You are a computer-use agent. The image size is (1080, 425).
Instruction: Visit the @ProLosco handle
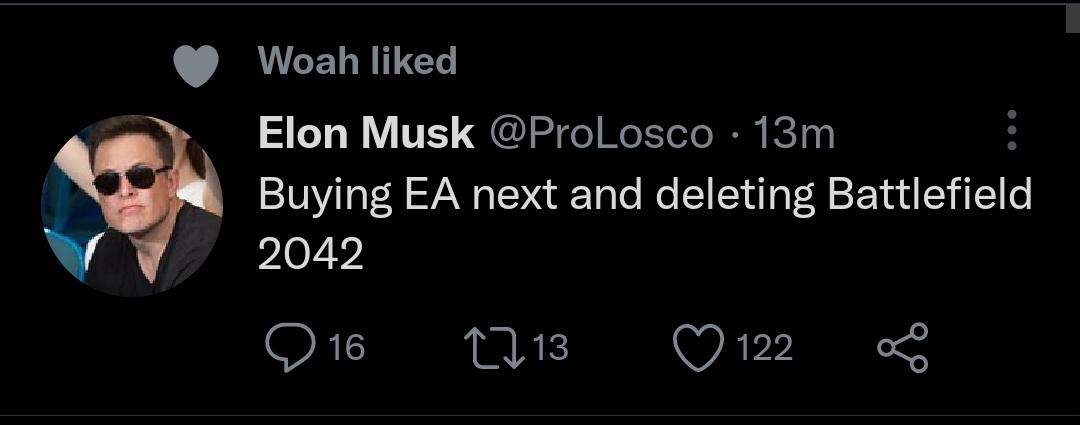599,133
